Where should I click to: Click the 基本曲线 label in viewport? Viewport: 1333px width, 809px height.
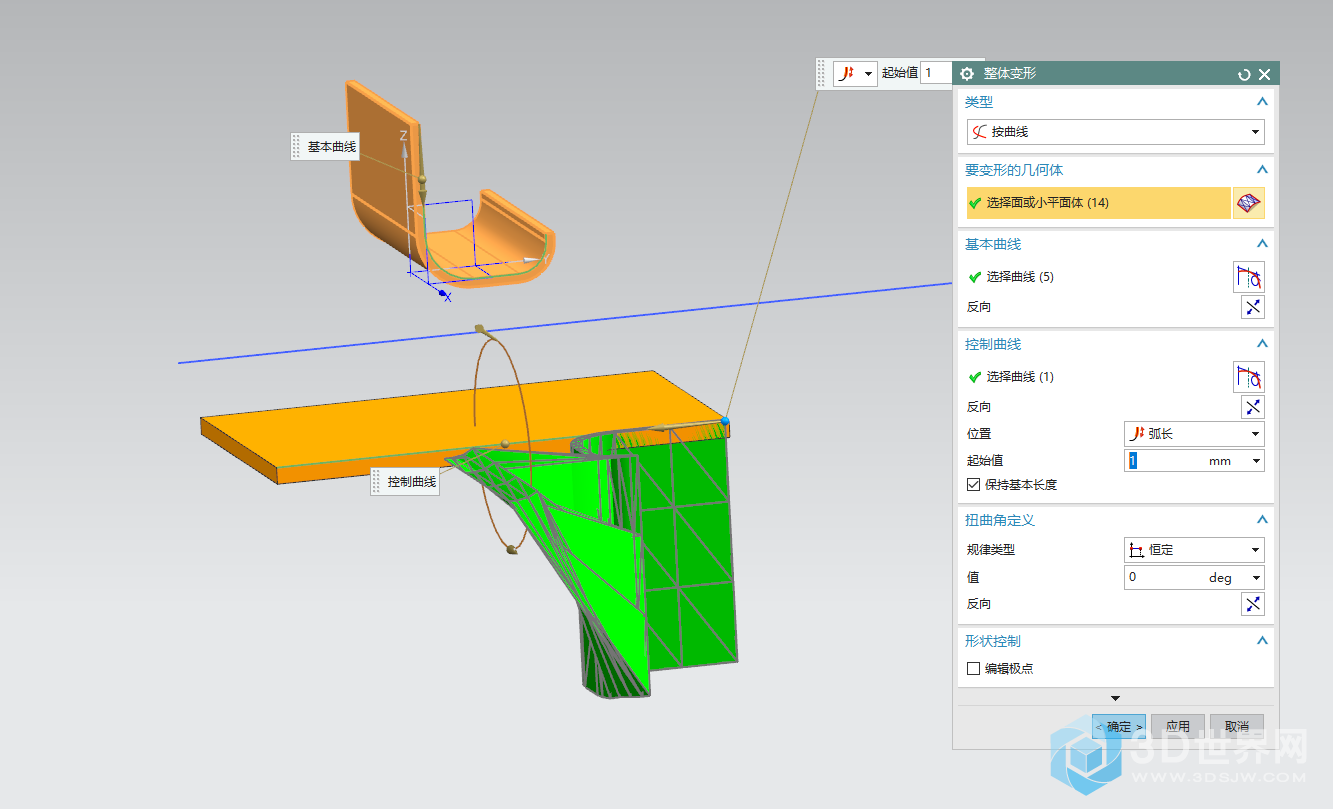(x=332, y=146)
